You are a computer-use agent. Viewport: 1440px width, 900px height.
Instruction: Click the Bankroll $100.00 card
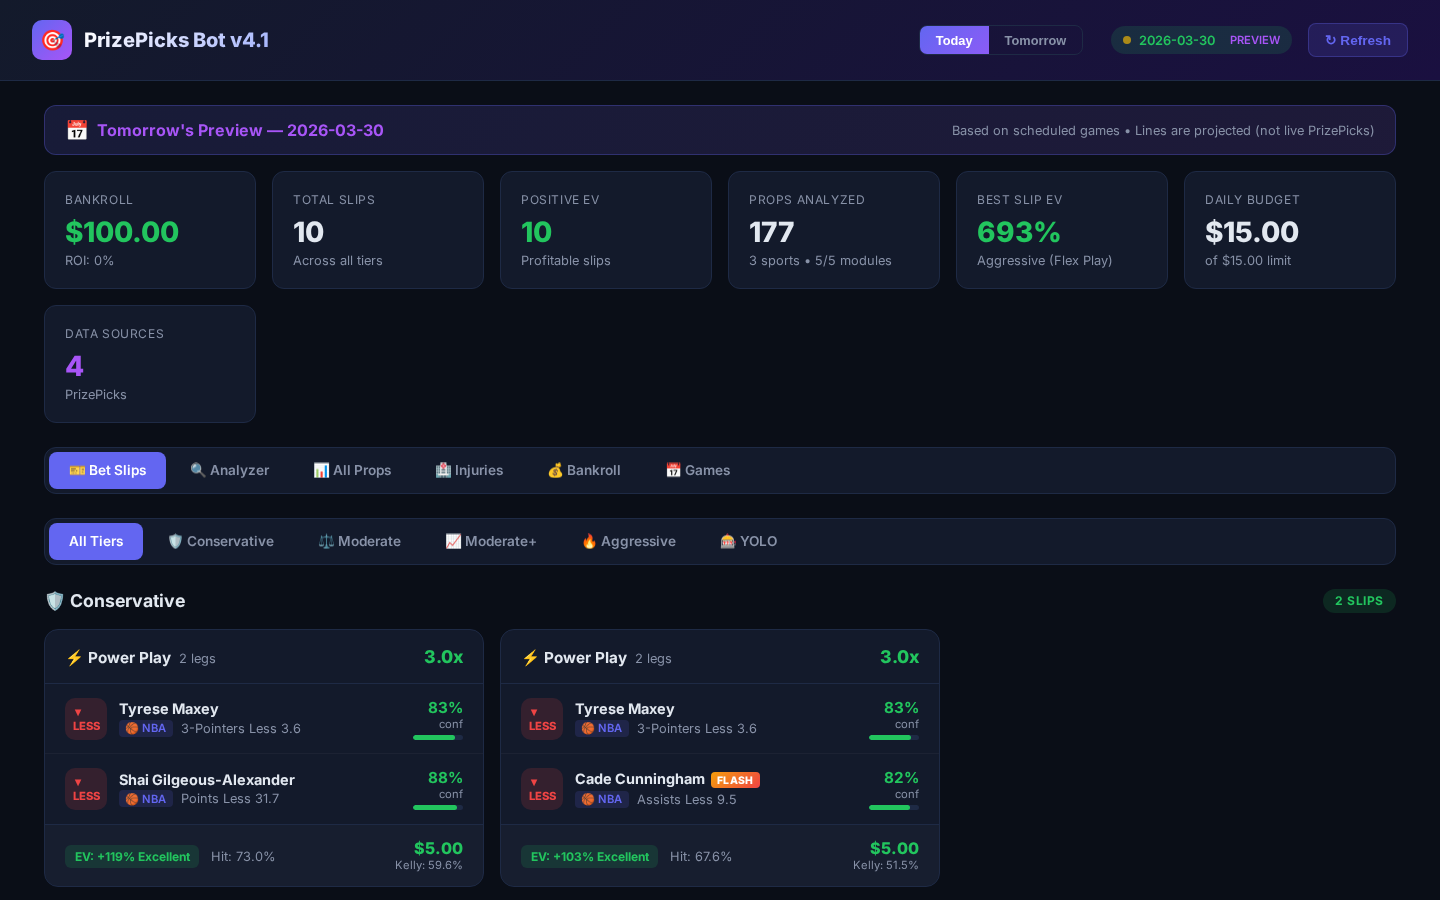[150, 230]
